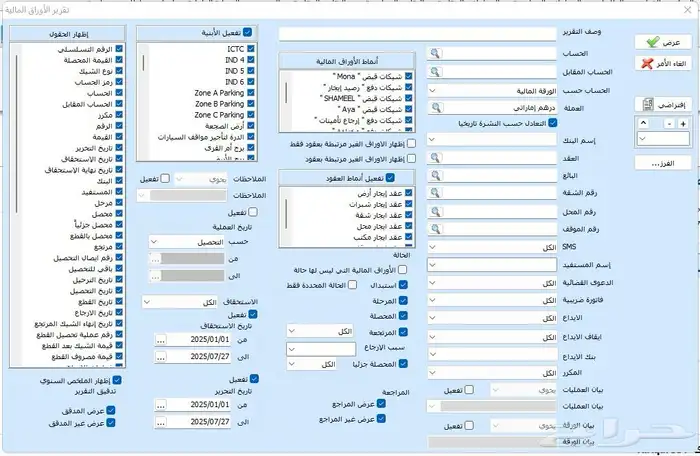Click in the وصف التقرير text field
This screenshot has height=456, width=700.
coord(417,33)
